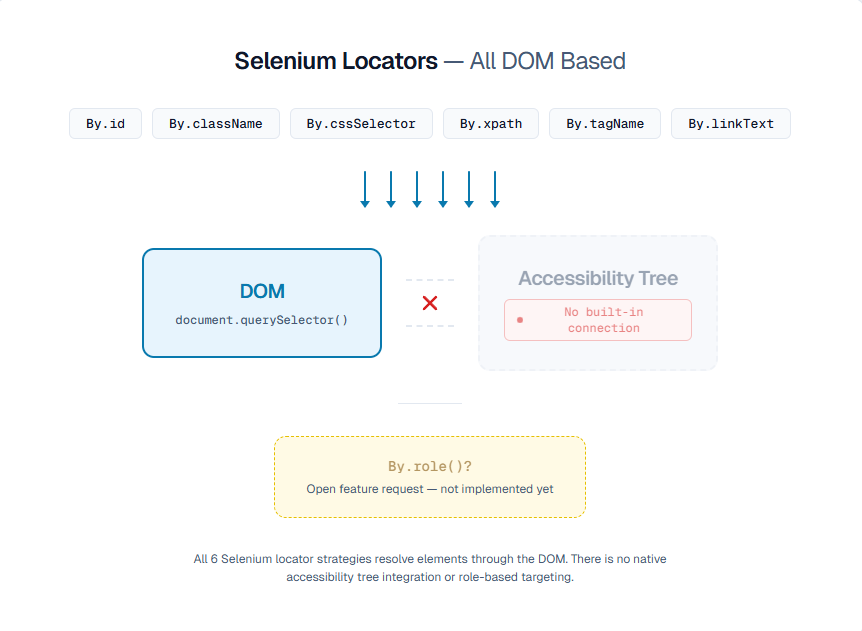862x631 pixels.
Task: Click the last downward arrow icon
Action: 495,189
